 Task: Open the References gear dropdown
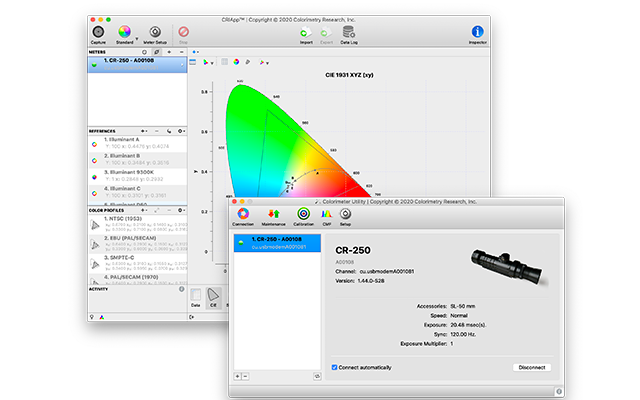click(x=181, y=131)
